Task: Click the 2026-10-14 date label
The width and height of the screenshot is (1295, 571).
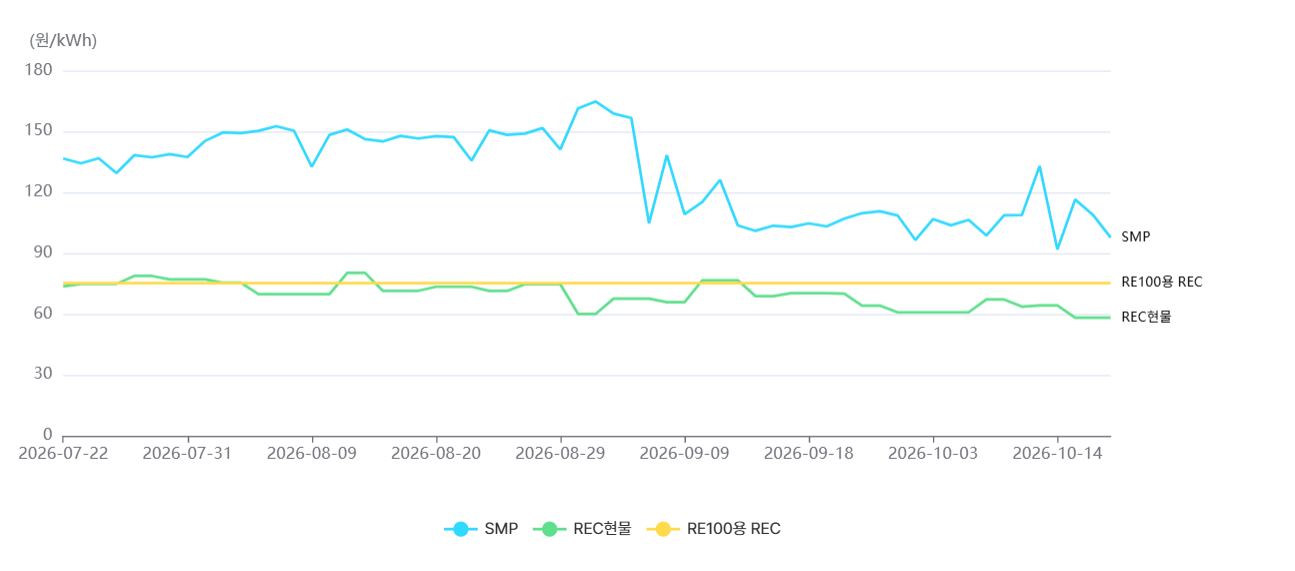Action: 1057,453
